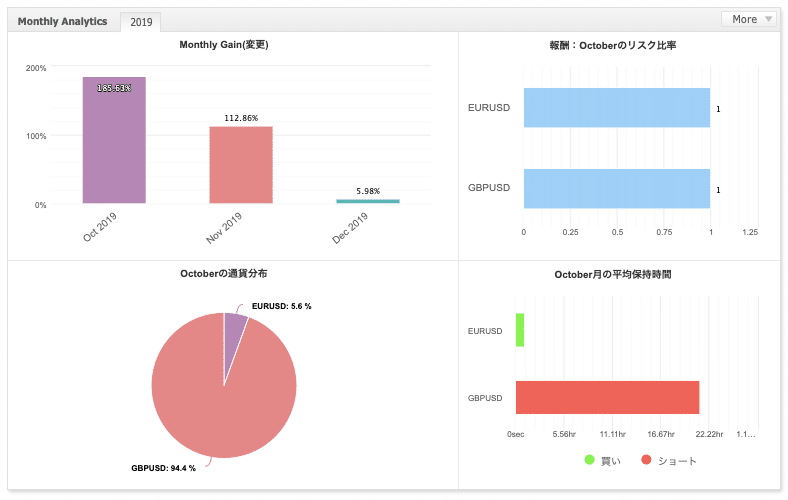788x500 pixels.
Task: Click the 5.98% value label
Action: point(368,191)
